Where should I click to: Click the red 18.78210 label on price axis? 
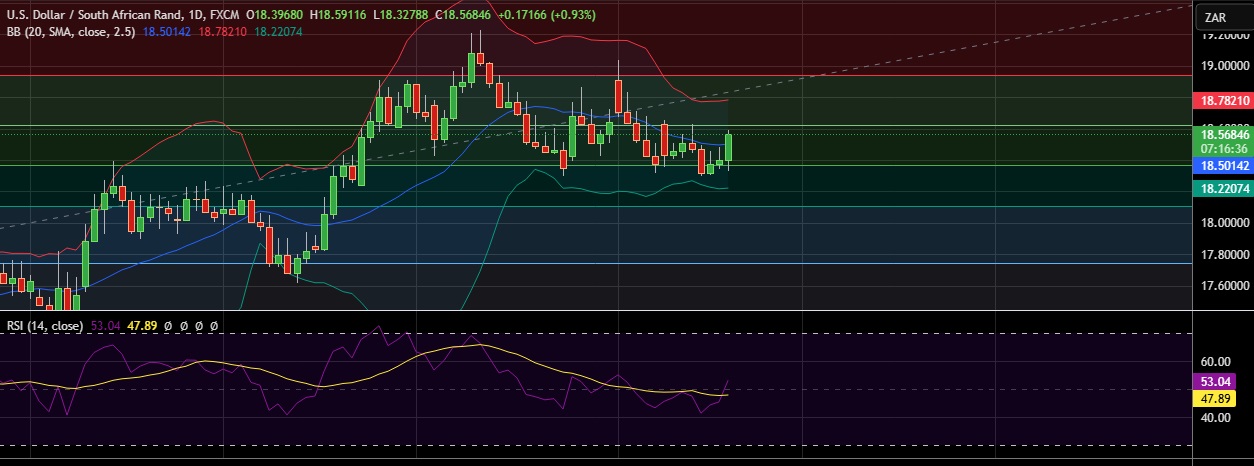[1223, 101]
